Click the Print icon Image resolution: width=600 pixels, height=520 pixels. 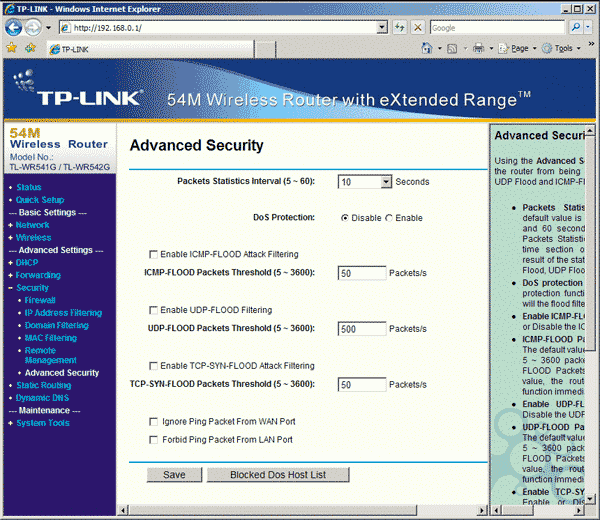click(x=478, y=48)
